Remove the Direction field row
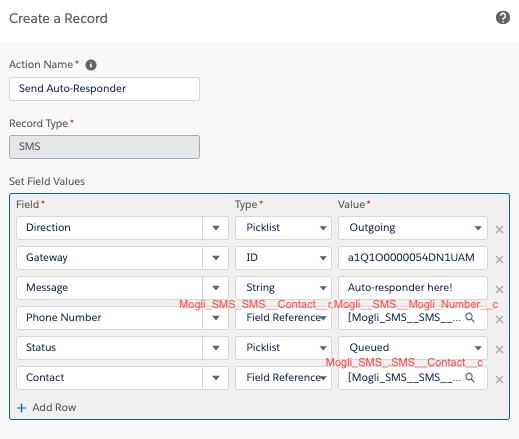519x439 pixels. tap(499, 229)
